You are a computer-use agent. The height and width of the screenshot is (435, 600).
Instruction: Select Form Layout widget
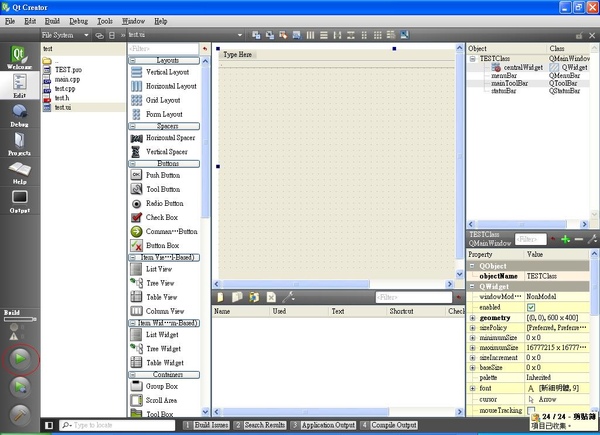pos(157,114)
